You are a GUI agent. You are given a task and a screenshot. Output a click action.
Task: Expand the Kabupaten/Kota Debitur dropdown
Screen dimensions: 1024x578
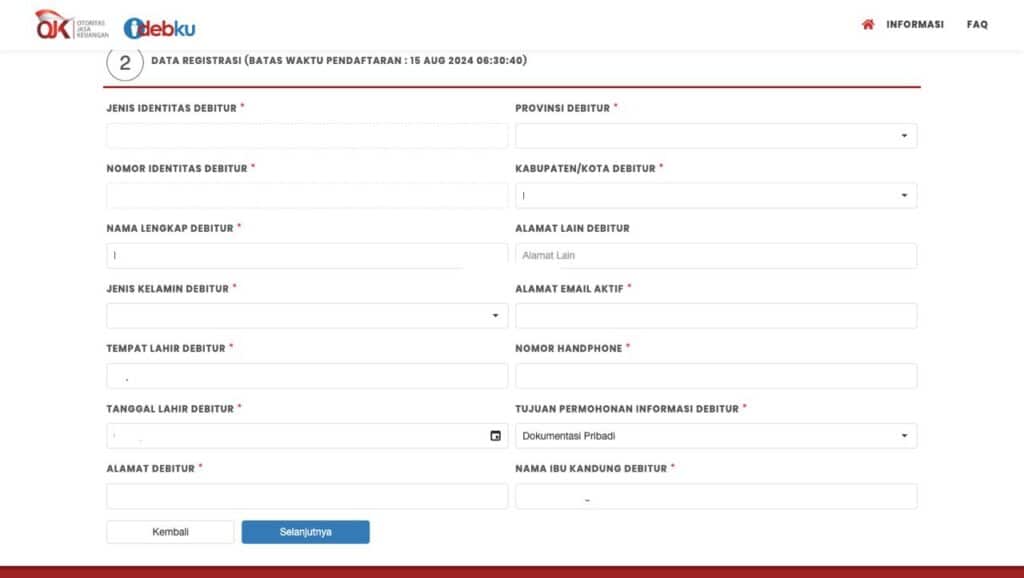tap(716, 195)
